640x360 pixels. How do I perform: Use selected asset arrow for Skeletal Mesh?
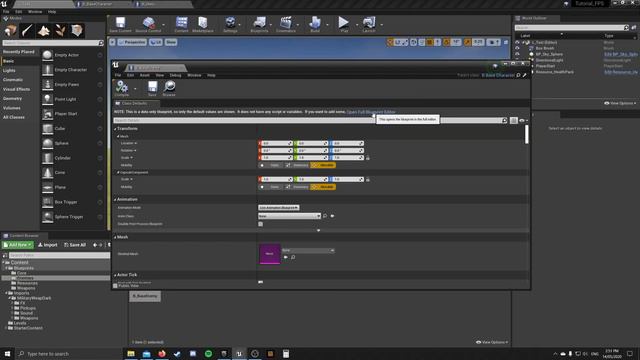click(285, 257)
